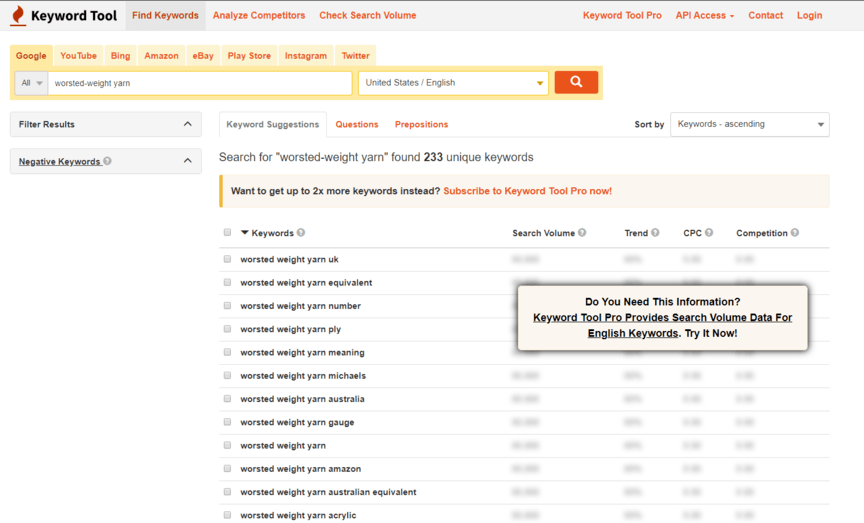The image size is (864, 523).
Task: Check the box for worsted weight yarn acrylic
Action: pos(227,515)
